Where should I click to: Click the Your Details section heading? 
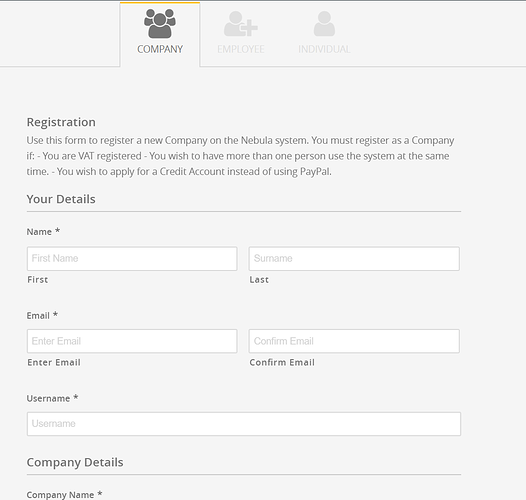pos(61,199)
